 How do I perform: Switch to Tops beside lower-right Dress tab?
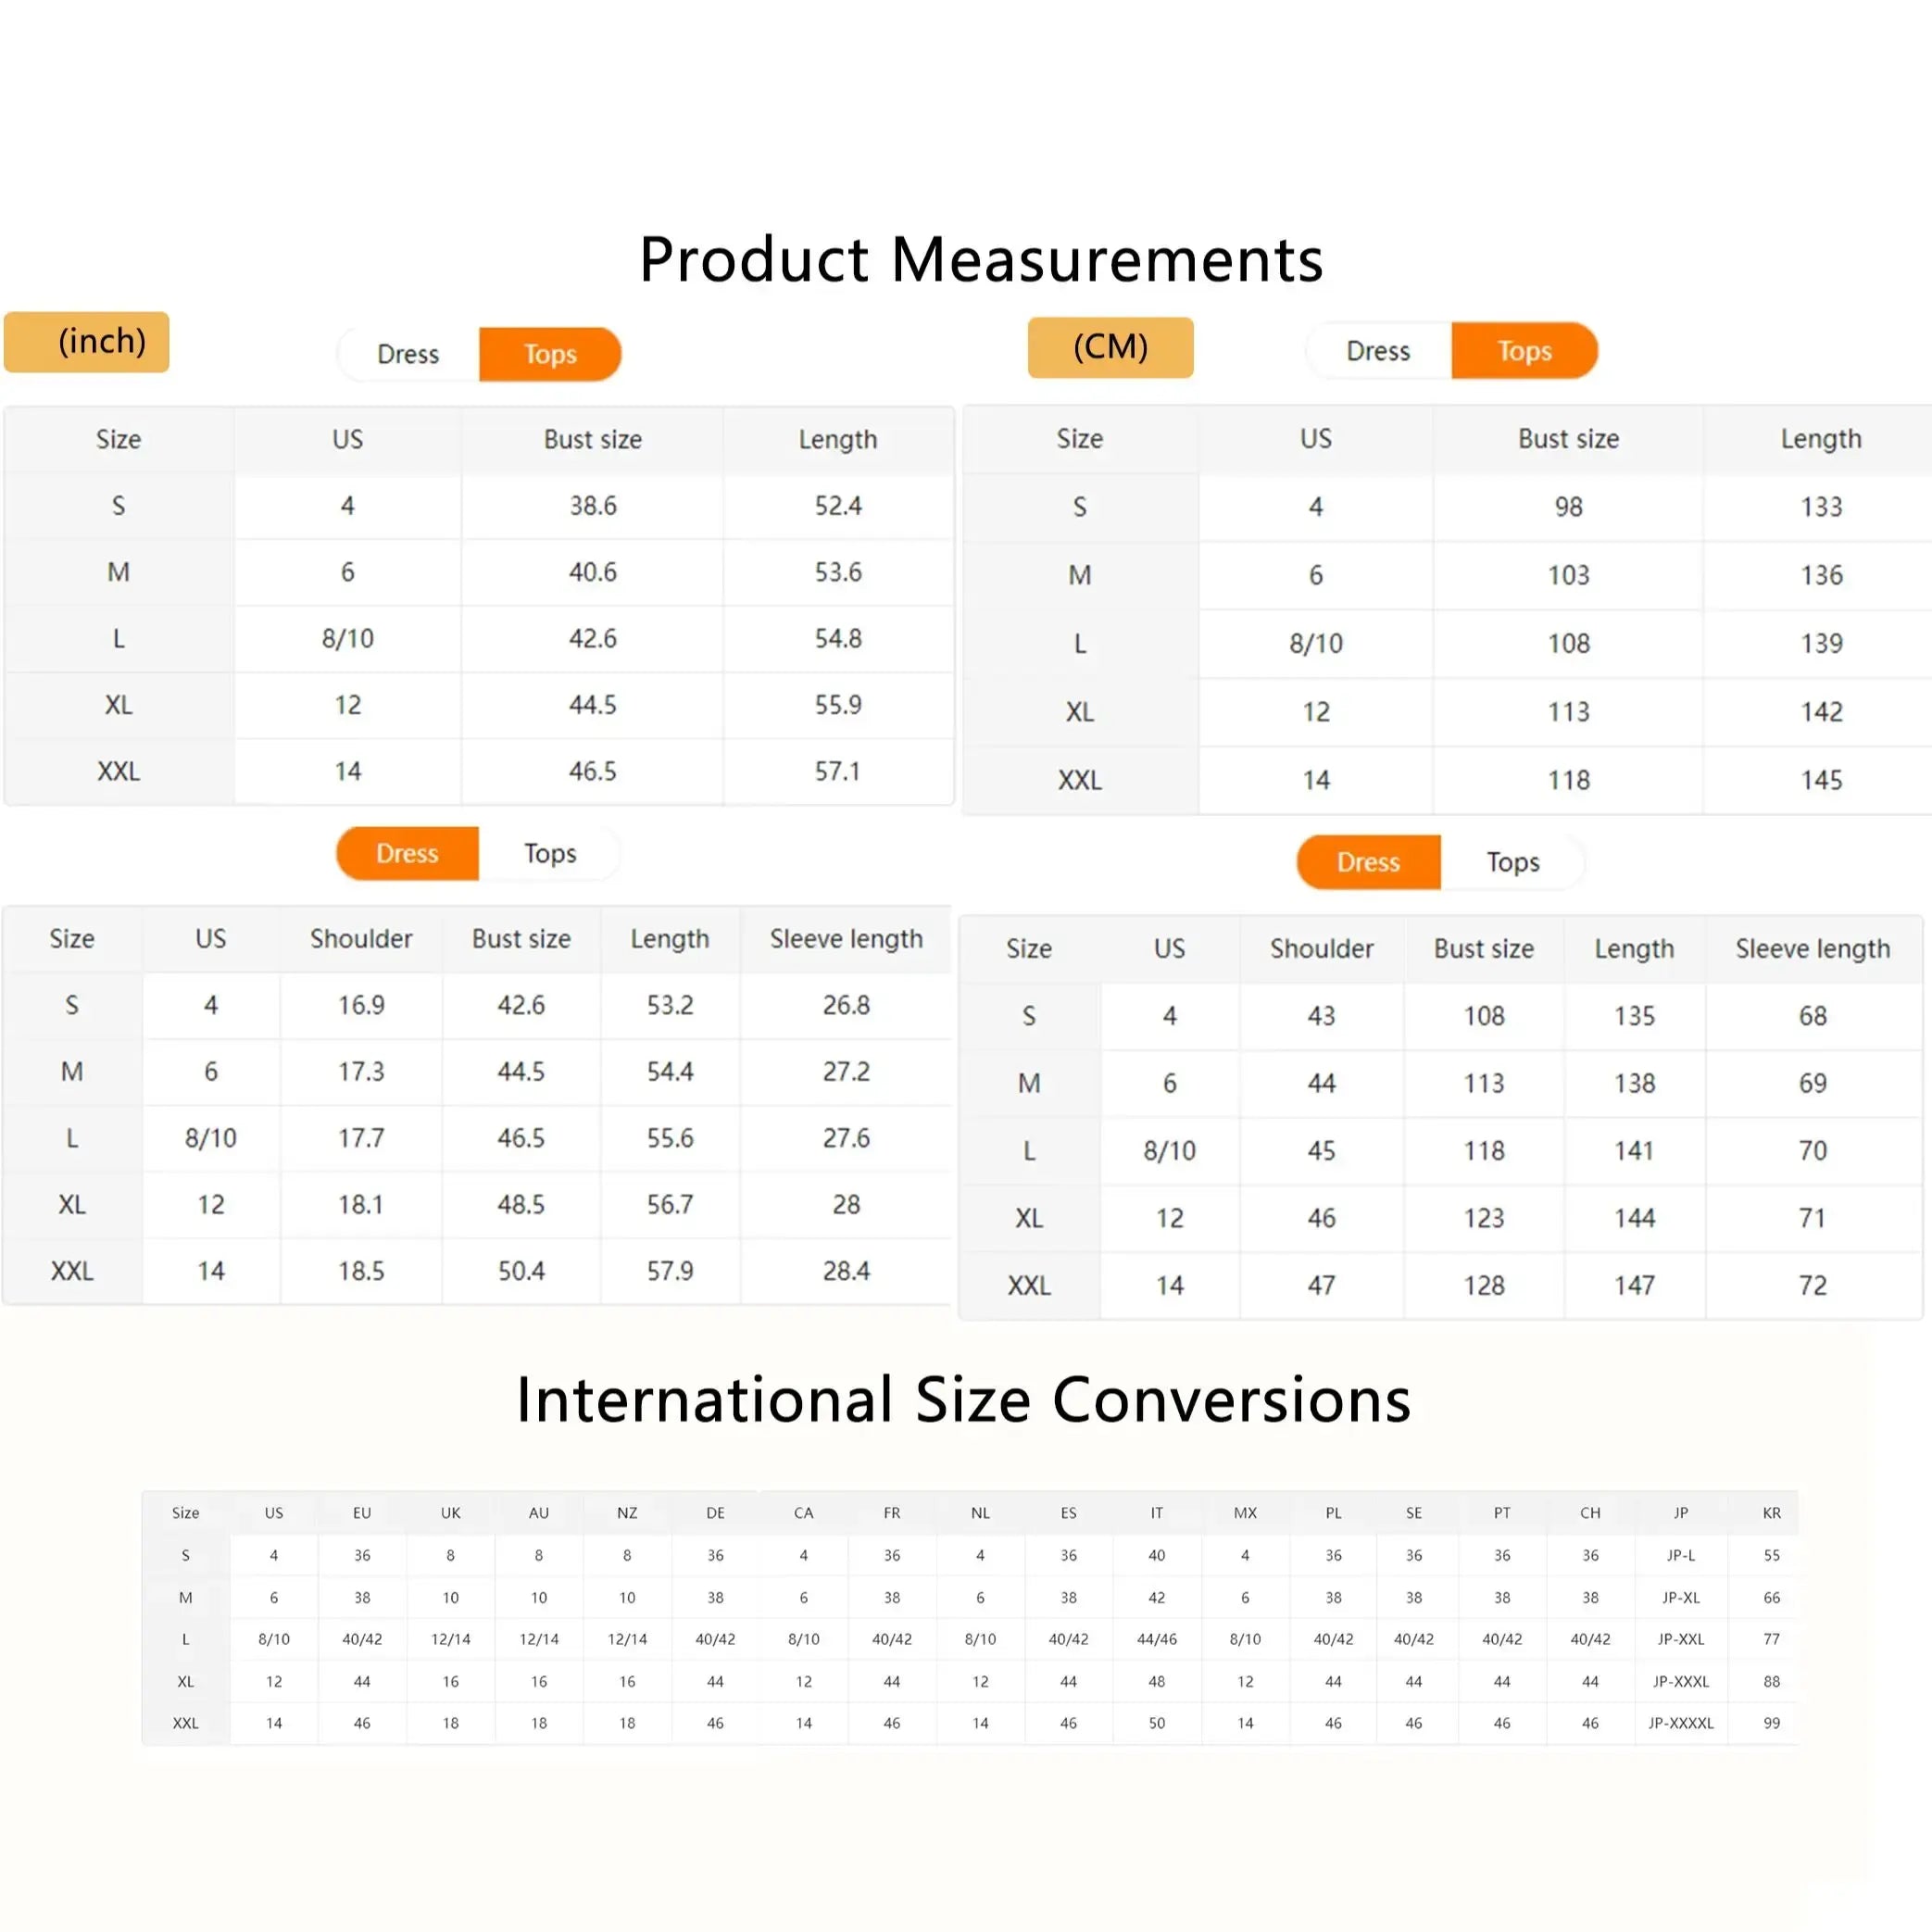pyautogui.click(x=1512, y=862)
